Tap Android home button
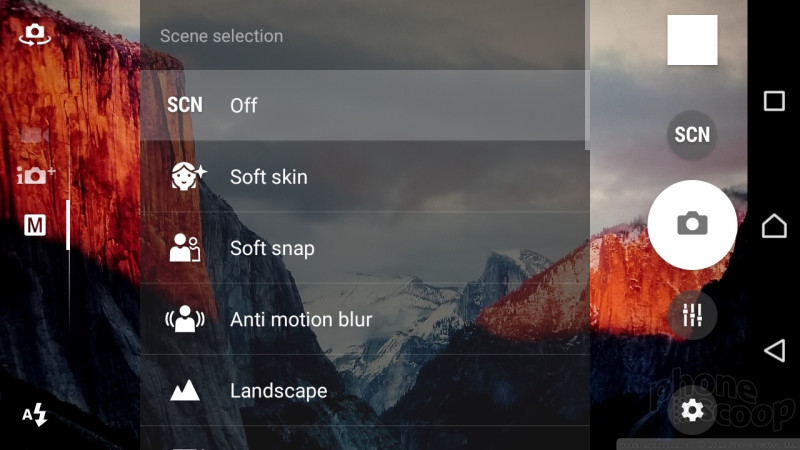The image size is (800, 450). click(x=774, y=226)
